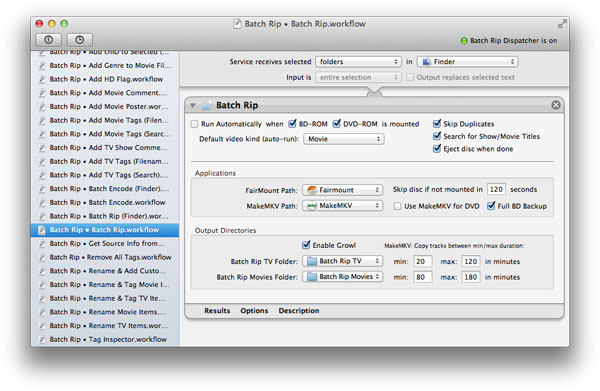Enable Run Automatically checkbox

(x=194, y=124)
